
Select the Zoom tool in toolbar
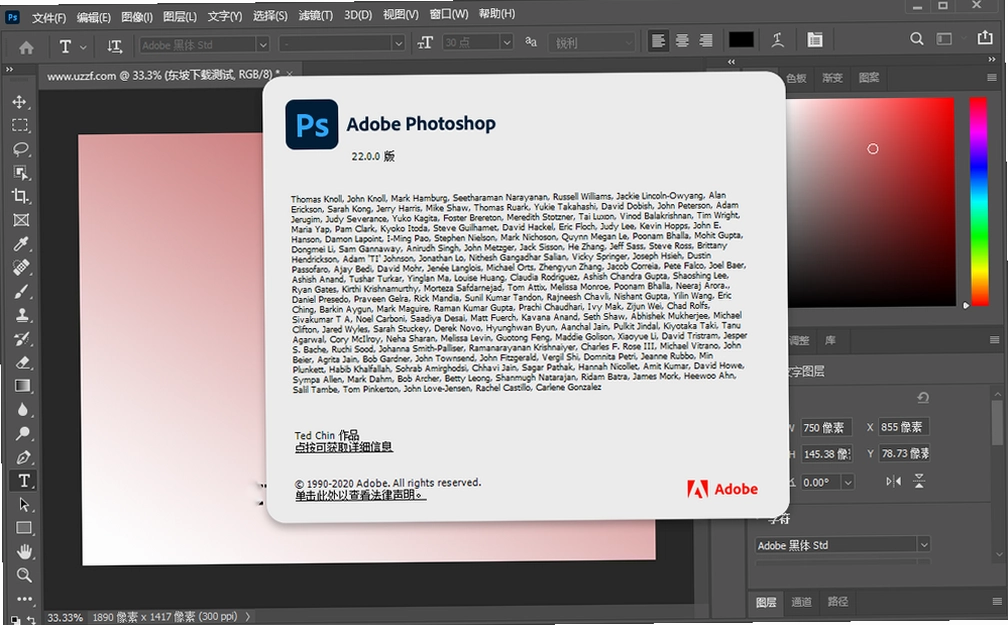24,575
